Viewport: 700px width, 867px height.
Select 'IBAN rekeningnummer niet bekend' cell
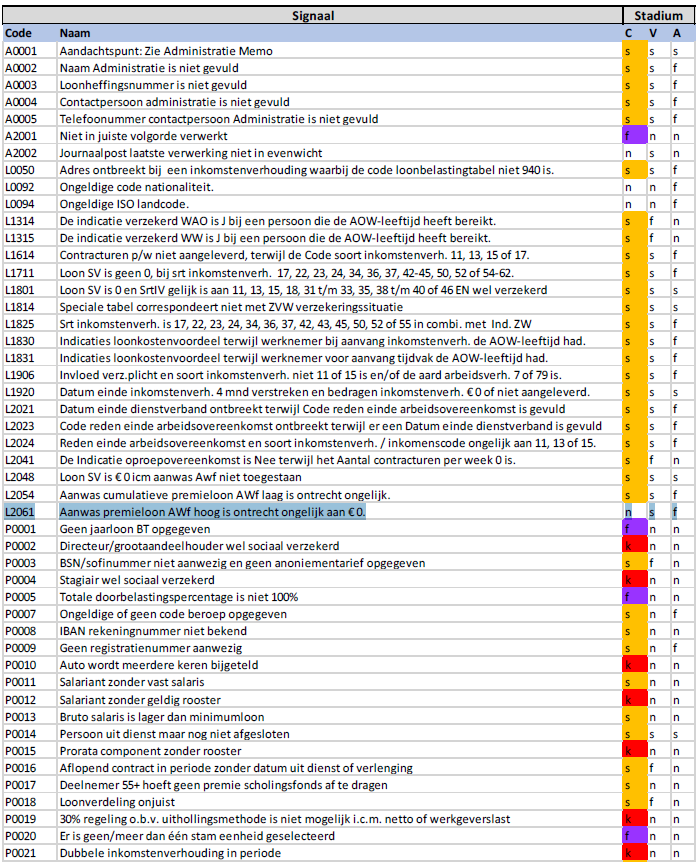tap(339, 631)
